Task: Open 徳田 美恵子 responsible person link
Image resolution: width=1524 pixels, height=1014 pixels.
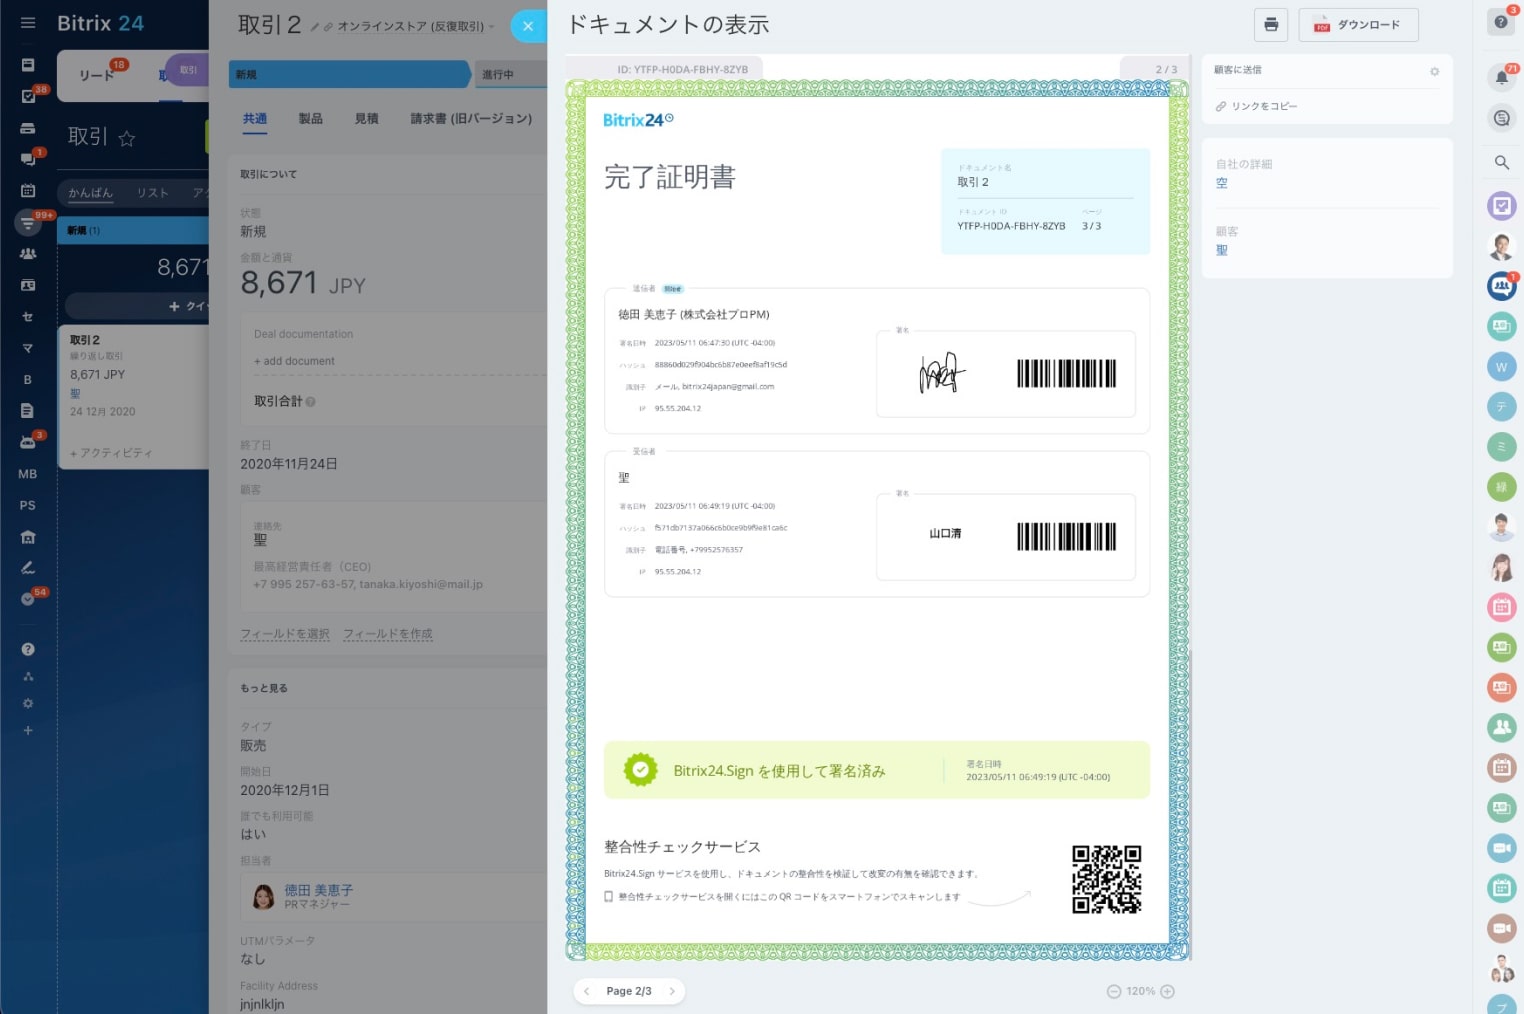Action: coord(318,889)
